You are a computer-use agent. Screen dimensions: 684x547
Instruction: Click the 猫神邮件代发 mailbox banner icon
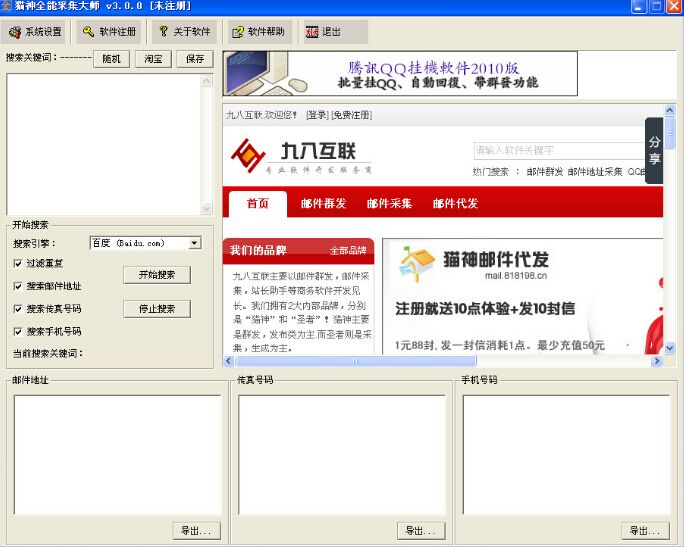(415, 264)
